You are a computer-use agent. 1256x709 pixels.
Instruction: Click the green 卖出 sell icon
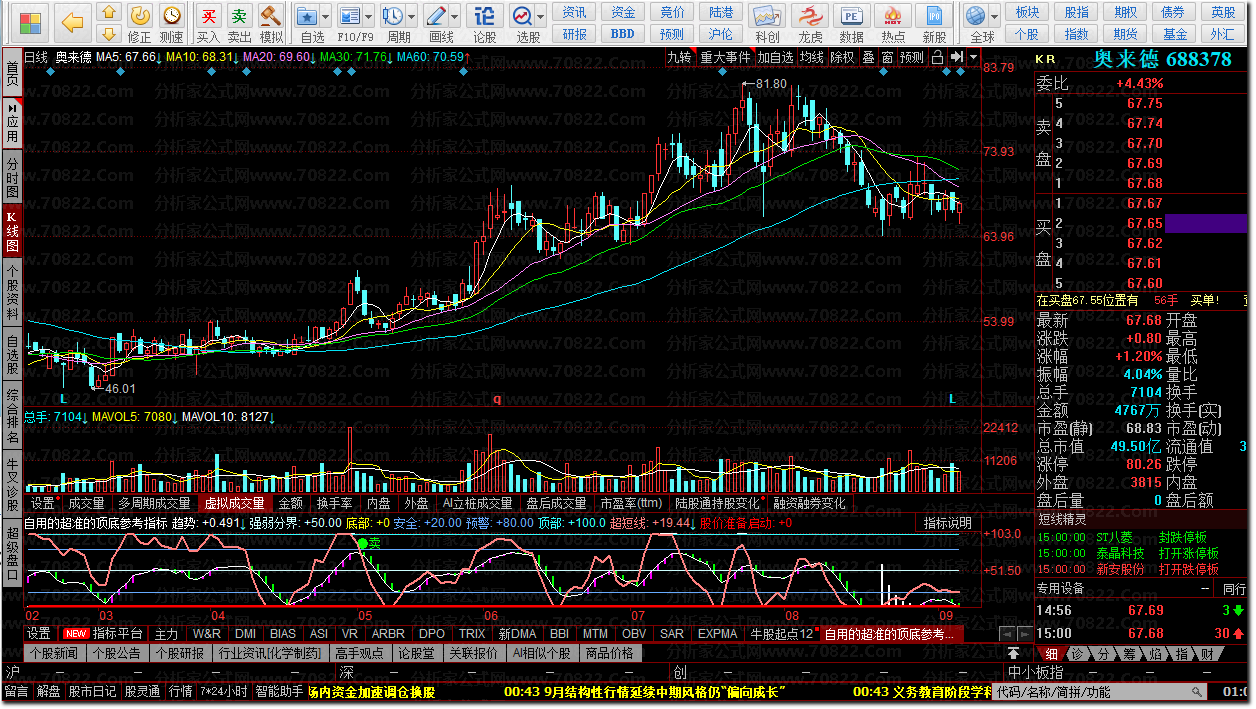click(239, 15)
